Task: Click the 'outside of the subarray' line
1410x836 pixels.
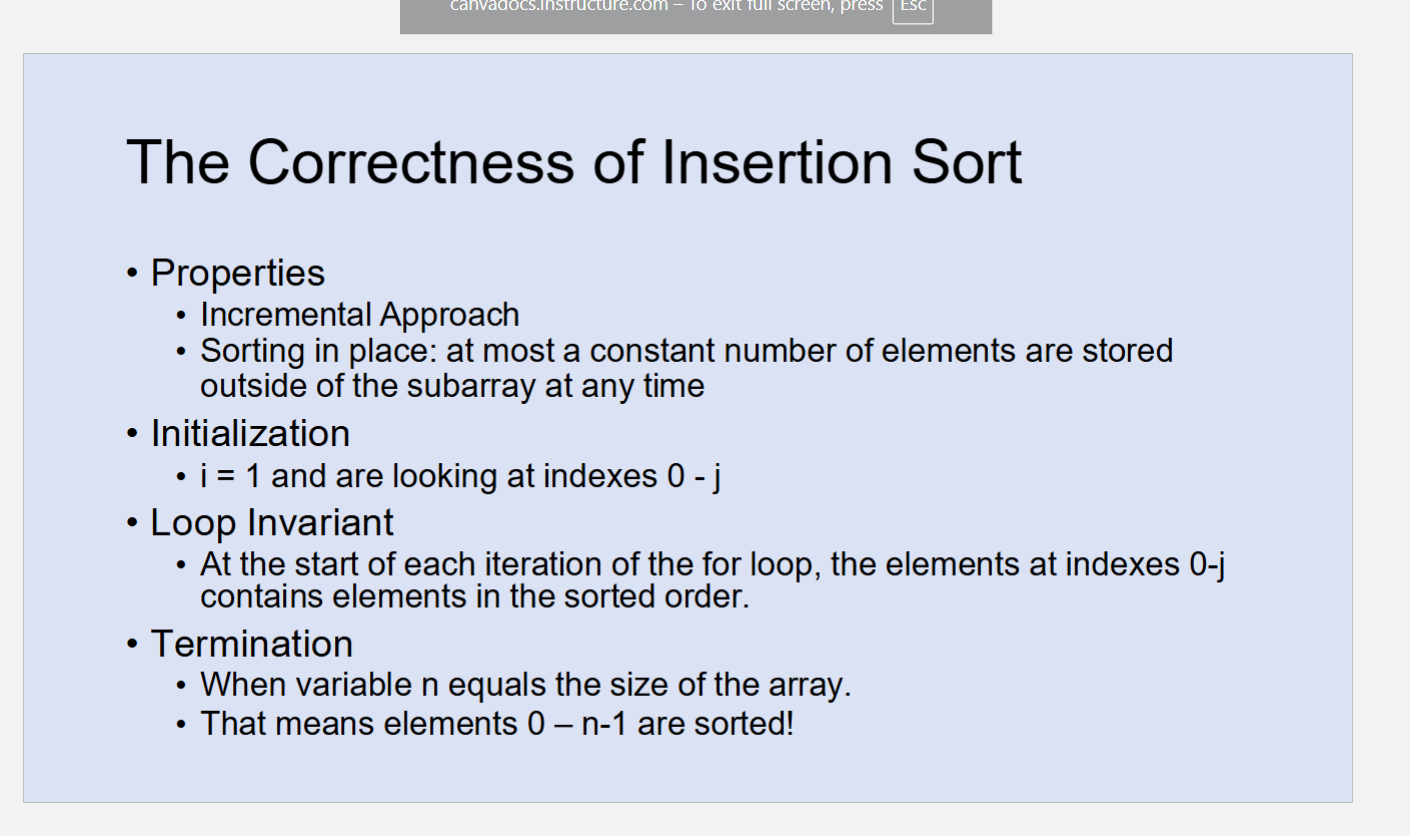Action: pyautogui.click(x=452, y=386)
